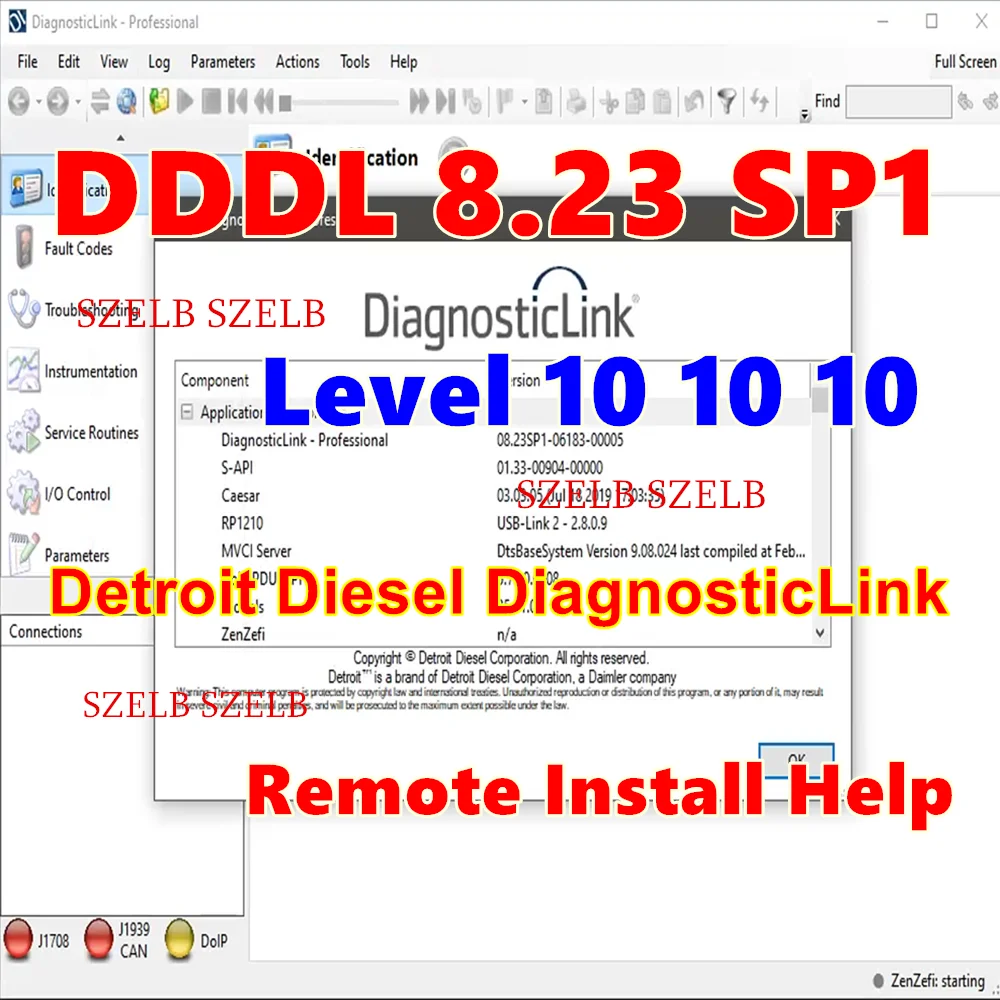Click the log Stop button
Image resolution: width=1000 pixels, height=1000 pixels.
pyautogui.click(x=211, y=101)
